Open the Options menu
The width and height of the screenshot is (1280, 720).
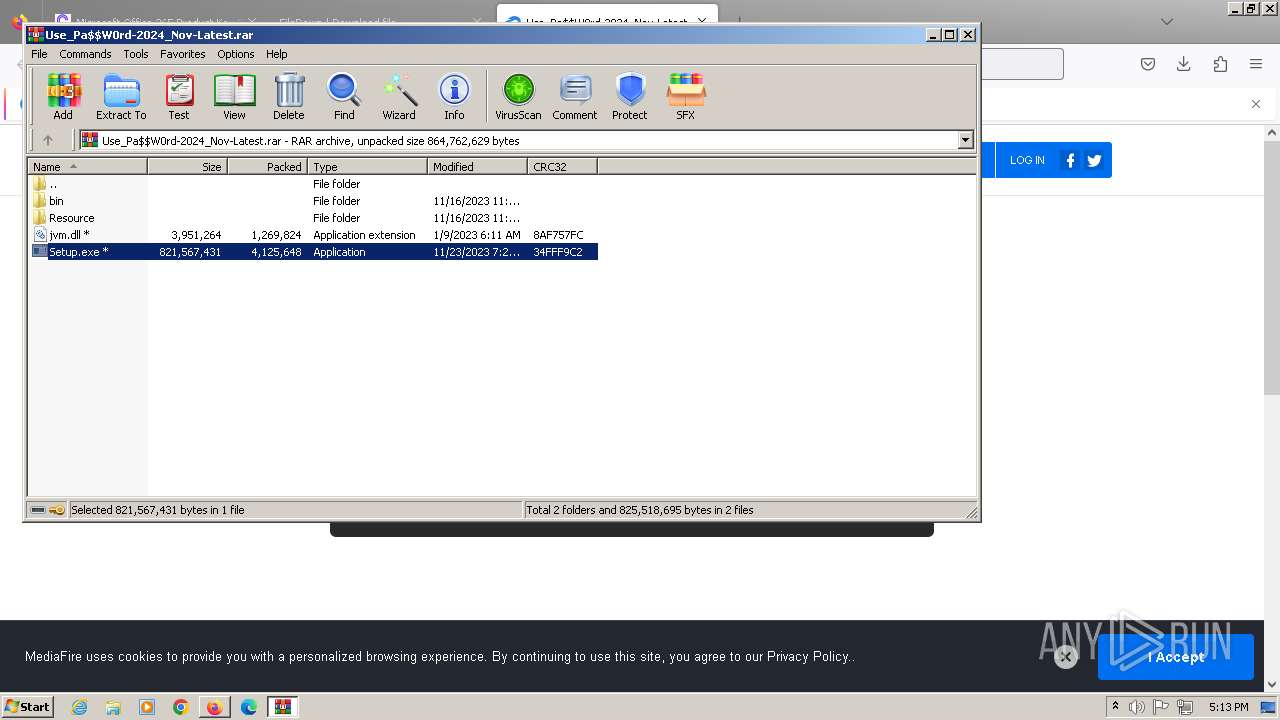coord(236,54)
